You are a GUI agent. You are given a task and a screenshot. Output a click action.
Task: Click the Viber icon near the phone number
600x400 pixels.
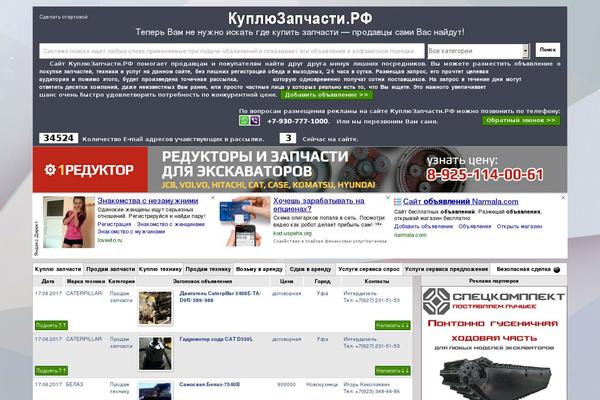tap(255, 121)
